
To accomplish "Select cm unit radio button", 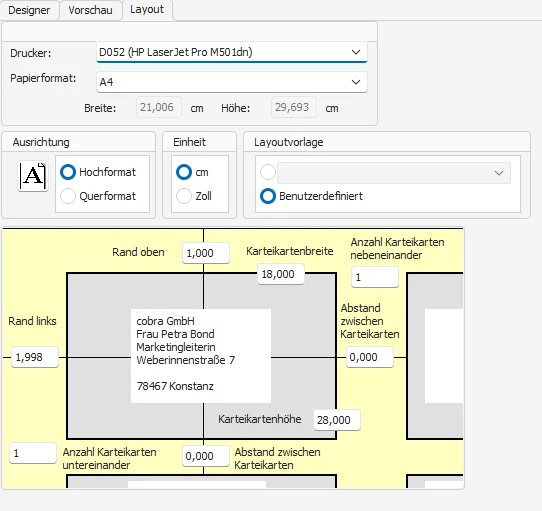I will [x=184, y=172].
